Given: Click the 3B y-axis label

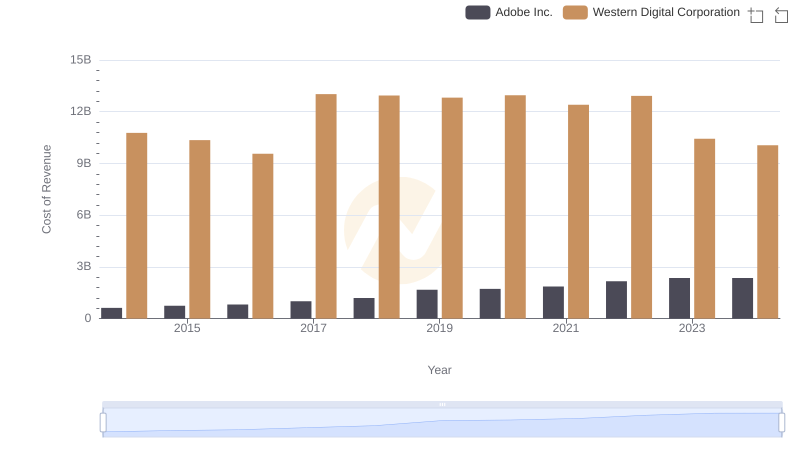Looking at the screenshot, I should (x=84, y=266).
